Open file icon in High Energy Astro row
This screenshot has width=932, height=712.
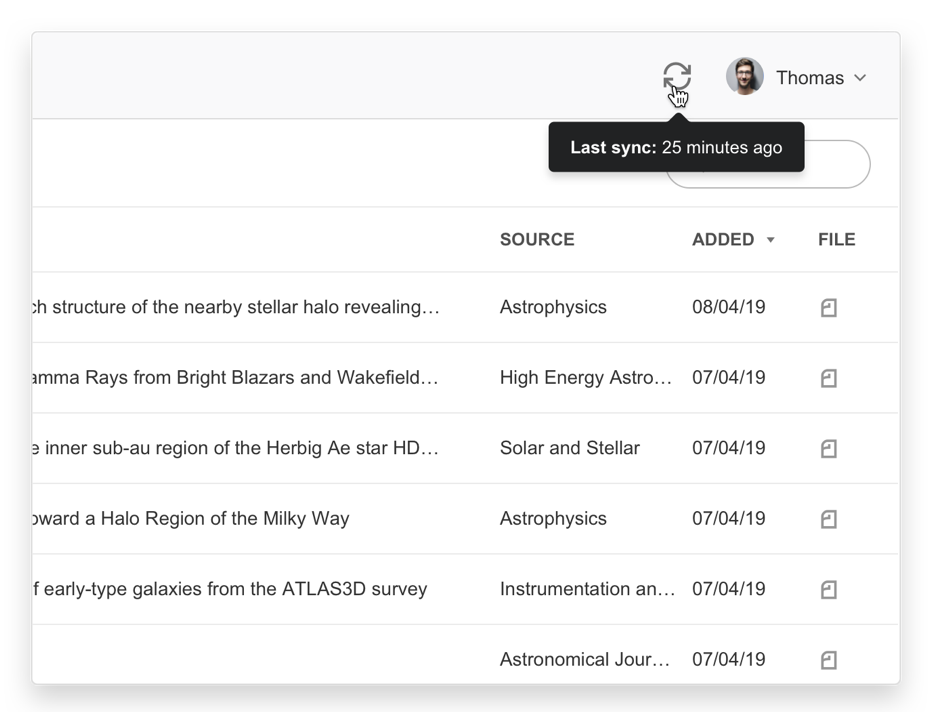tap(828, 378)
